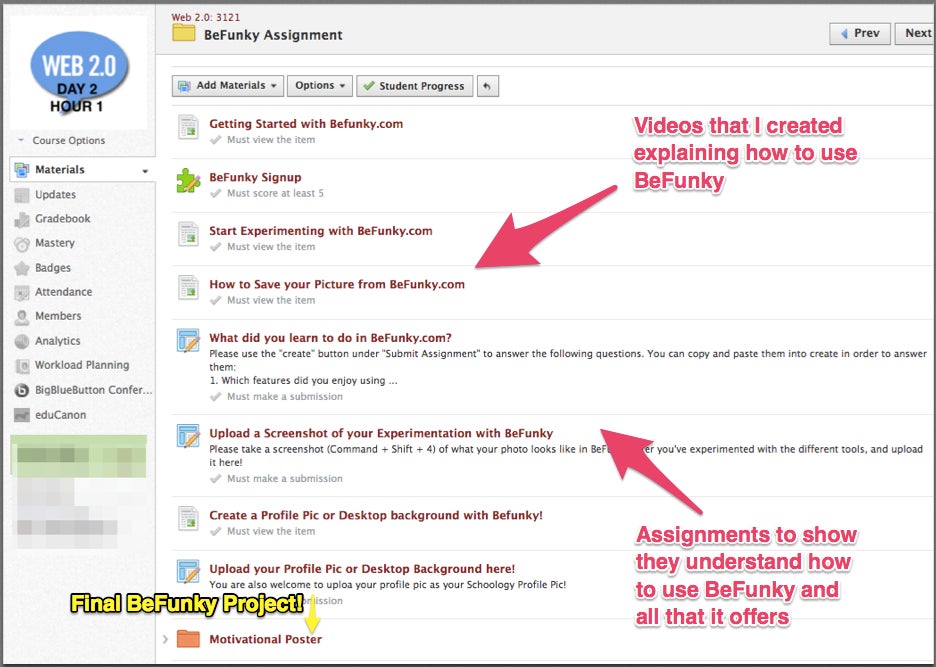Expand the Course Options menu
This screenshot has width=936, height=667.
[x=61, y=140]
